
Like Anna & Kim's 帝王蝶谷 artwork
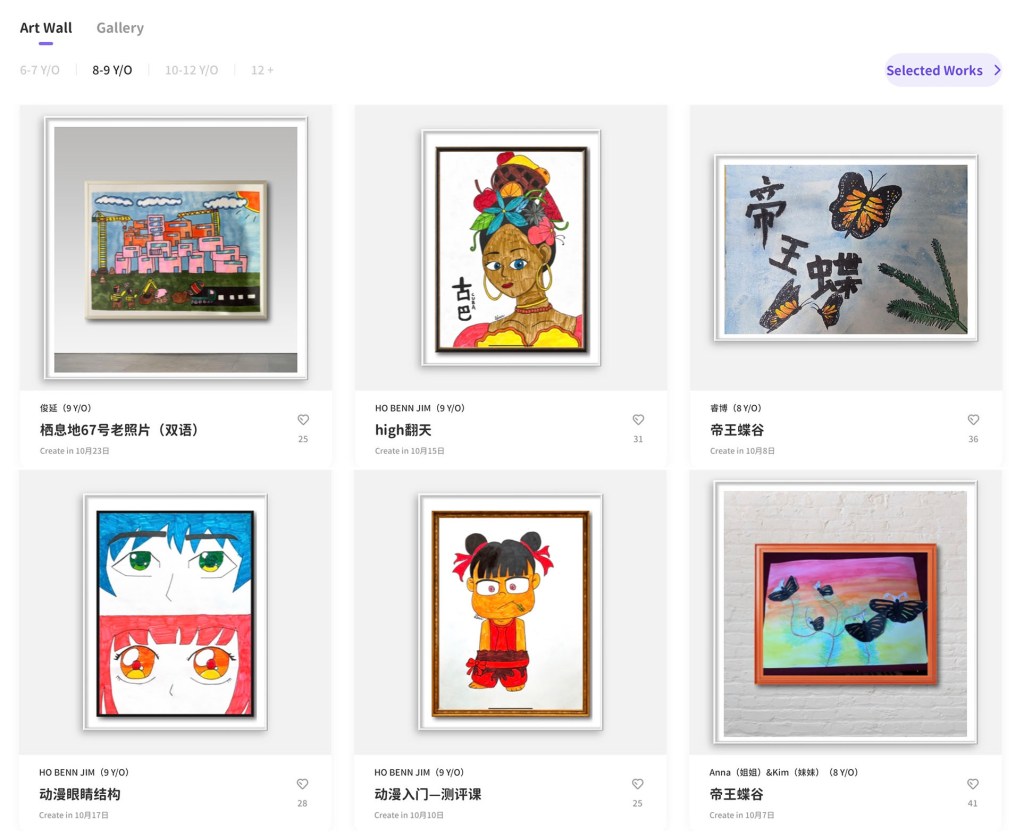(972, 784)
